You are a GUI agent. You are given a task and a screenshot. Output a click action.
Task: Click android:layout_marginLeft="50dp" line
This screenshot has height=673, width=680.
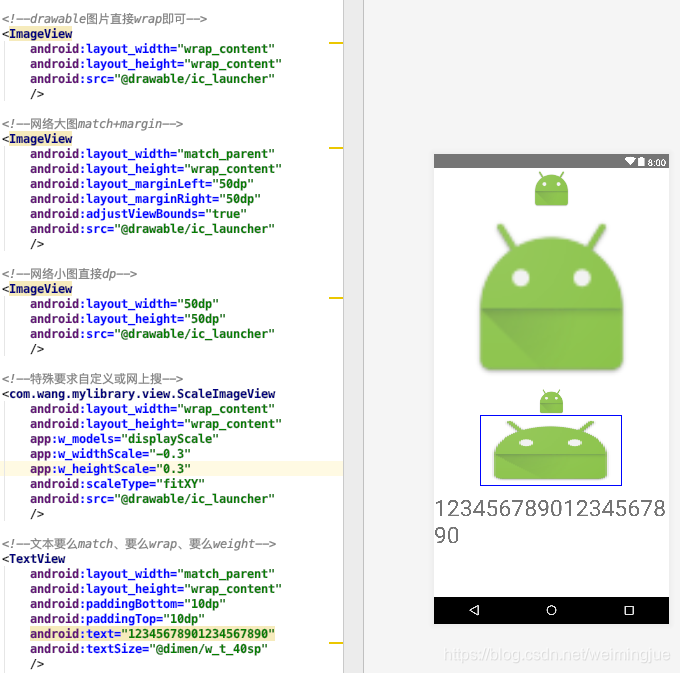[142, 184]
